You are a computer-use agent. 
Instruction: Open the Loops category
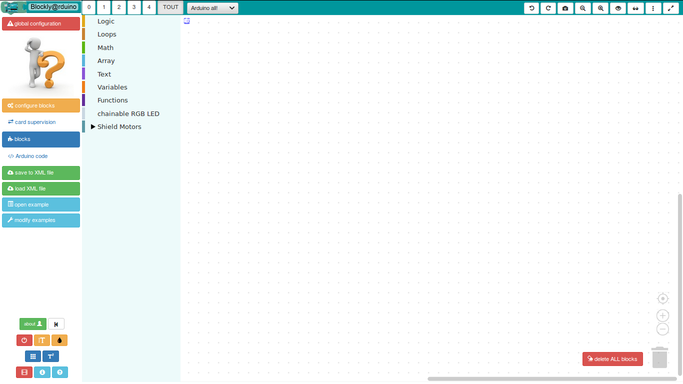[x=107, y=34]
